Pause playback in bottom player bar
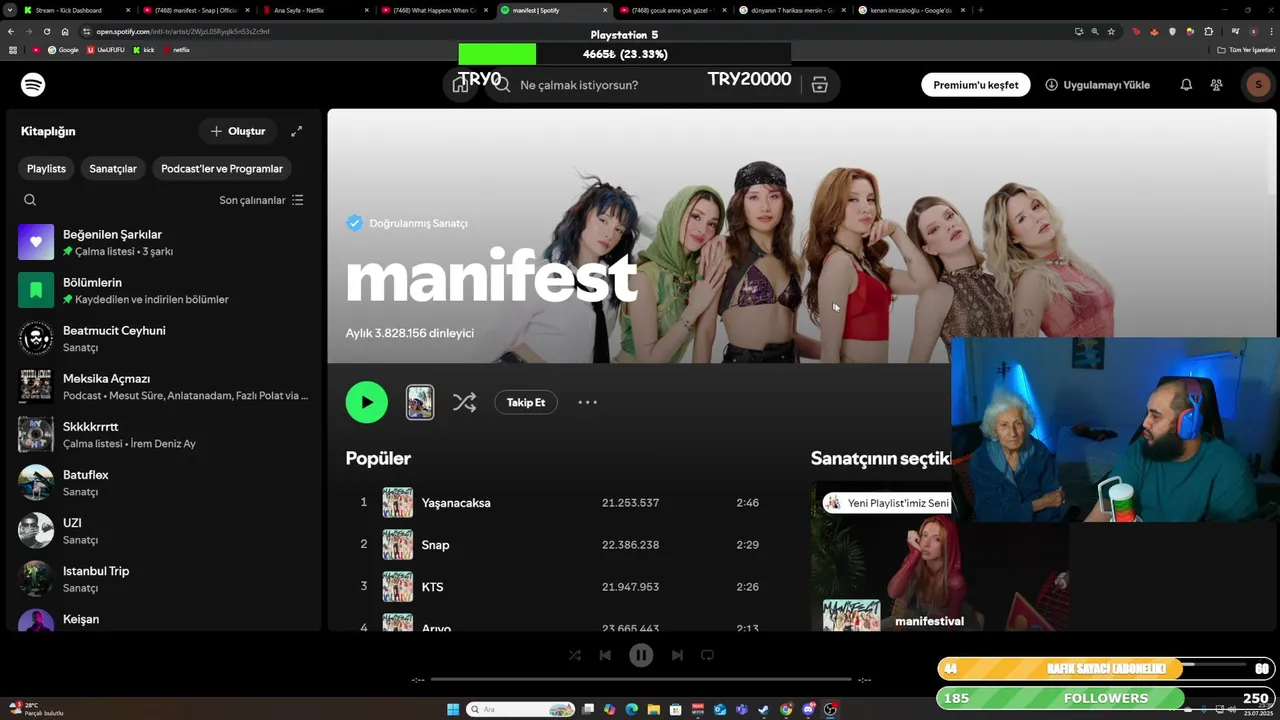The width and height of the screenshot is (1280, 720). (641, 655)
